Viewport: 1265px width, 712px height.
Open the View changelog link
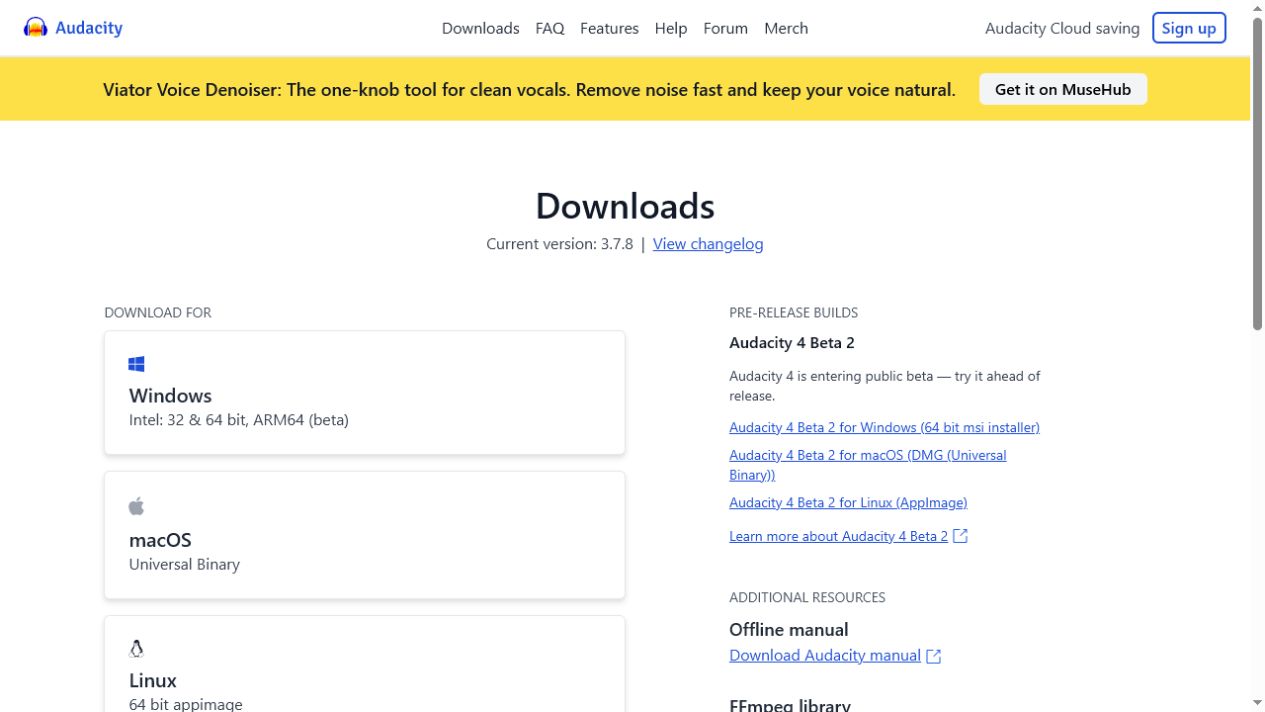(x=708, y=244)
